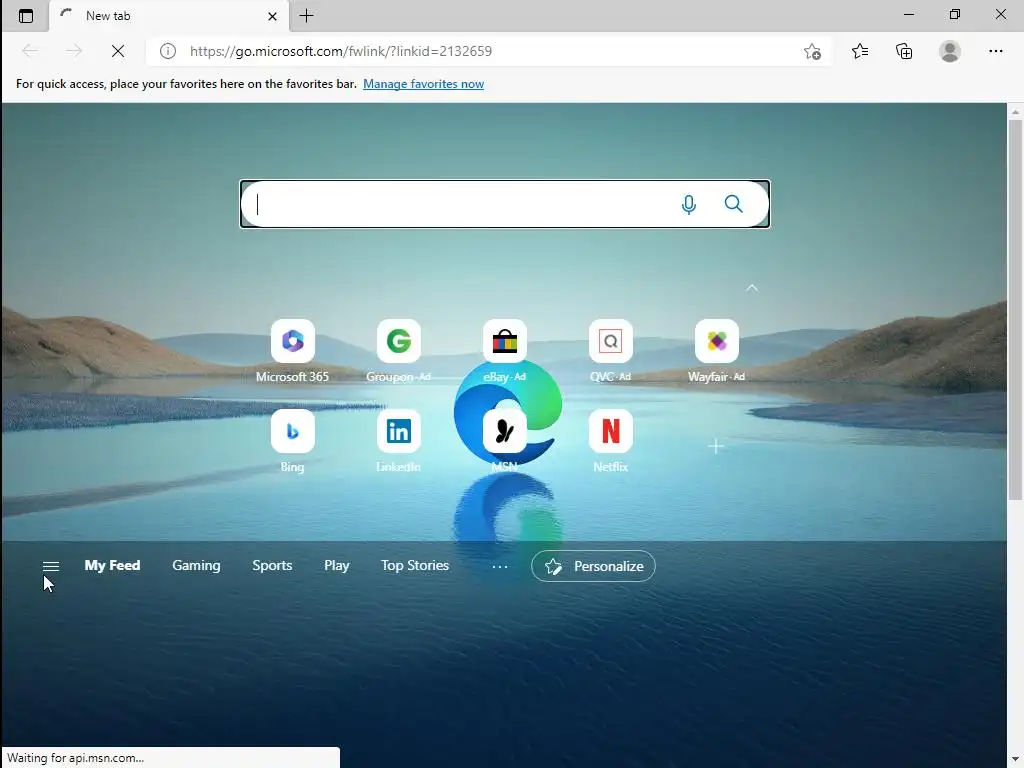Switch to the Play tab
1024x768 pixels.
click(336, 566)
